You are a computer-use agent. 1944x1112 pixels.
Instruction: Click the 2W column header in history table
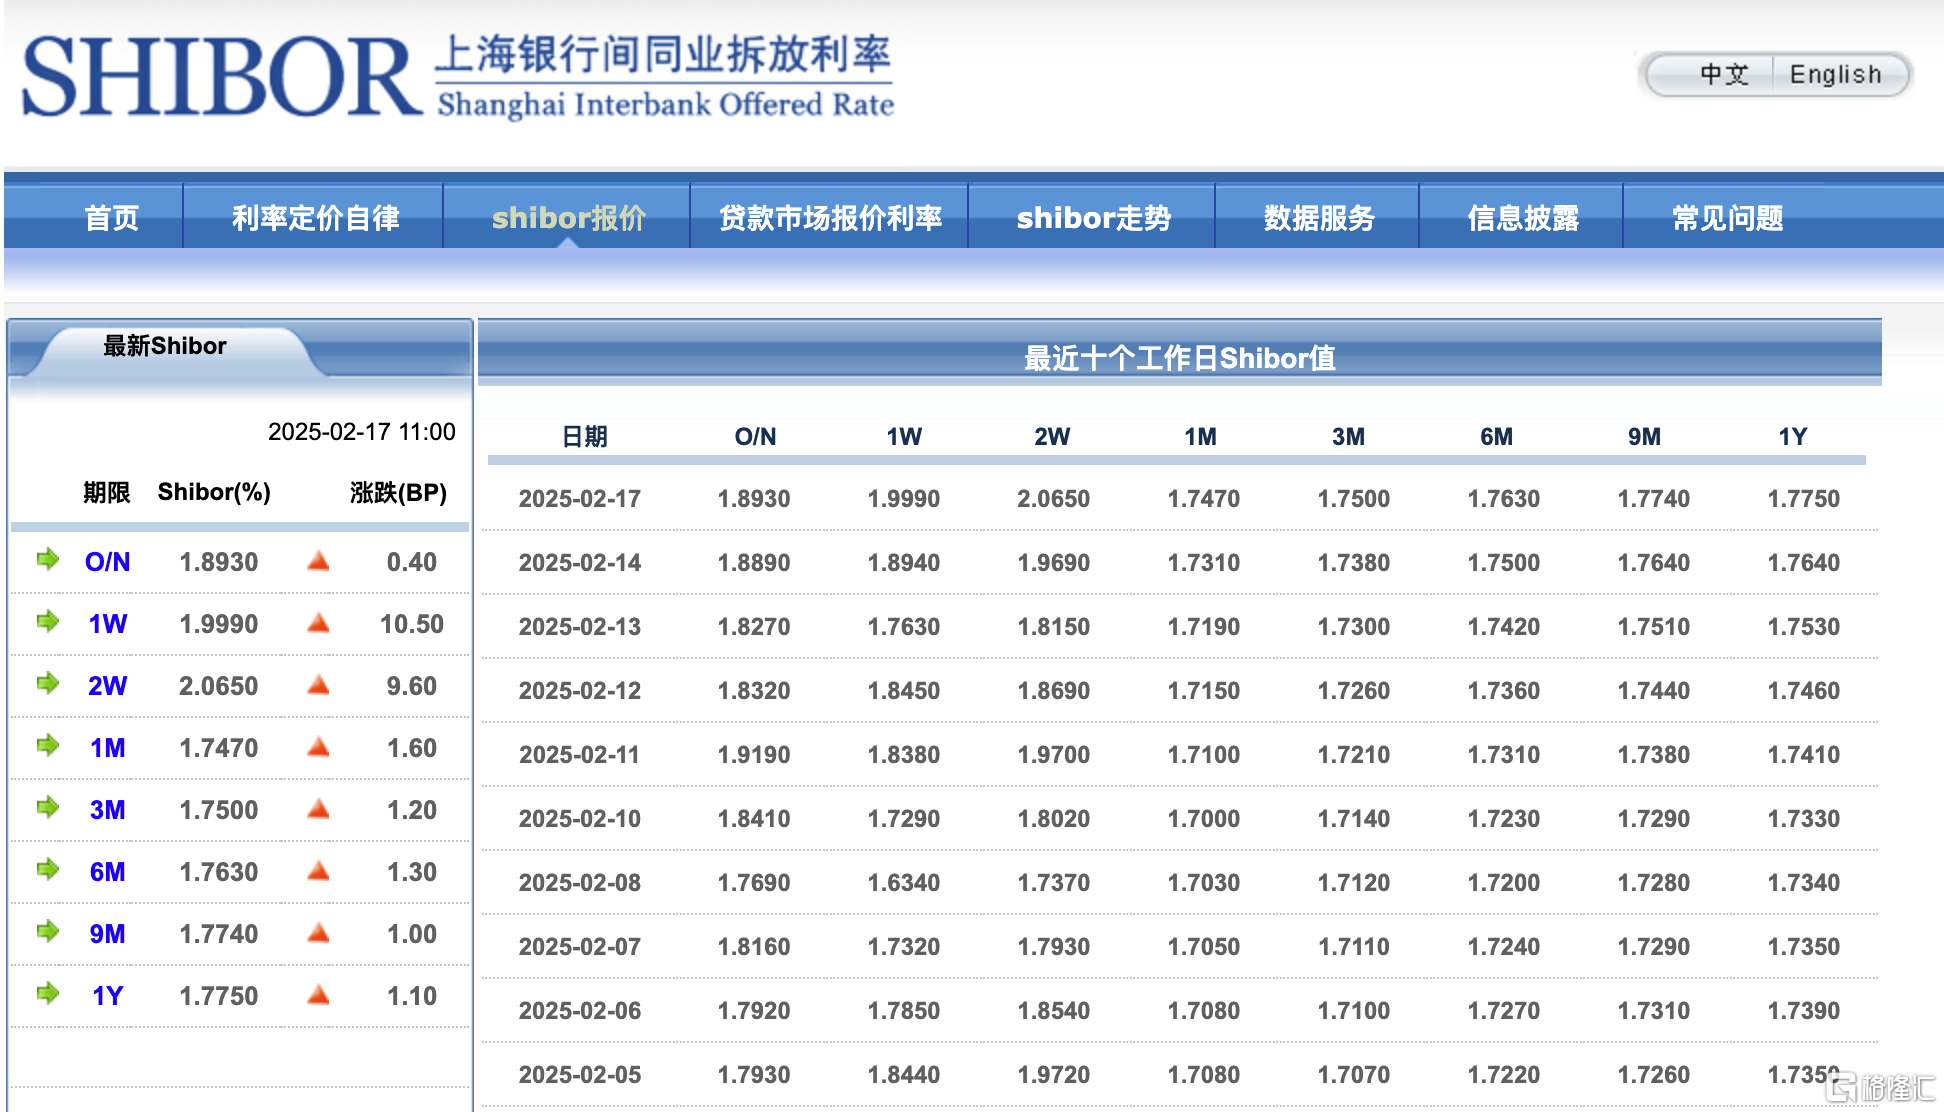1052,437
